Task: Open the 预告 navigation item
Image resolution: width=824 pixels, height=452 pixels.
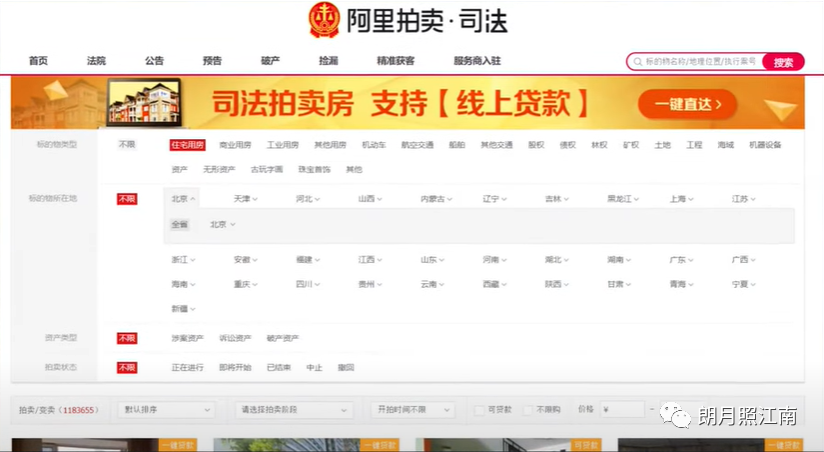Action: pos(212,61)
